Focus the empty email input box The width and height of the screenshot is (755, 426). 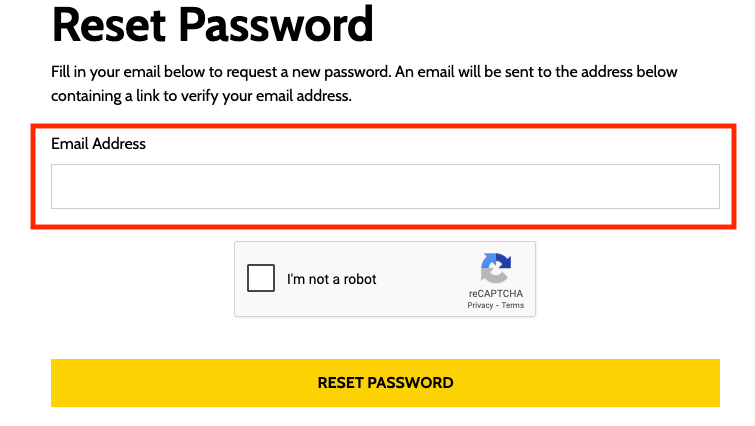pyautogui.click(x=385, y=186)
